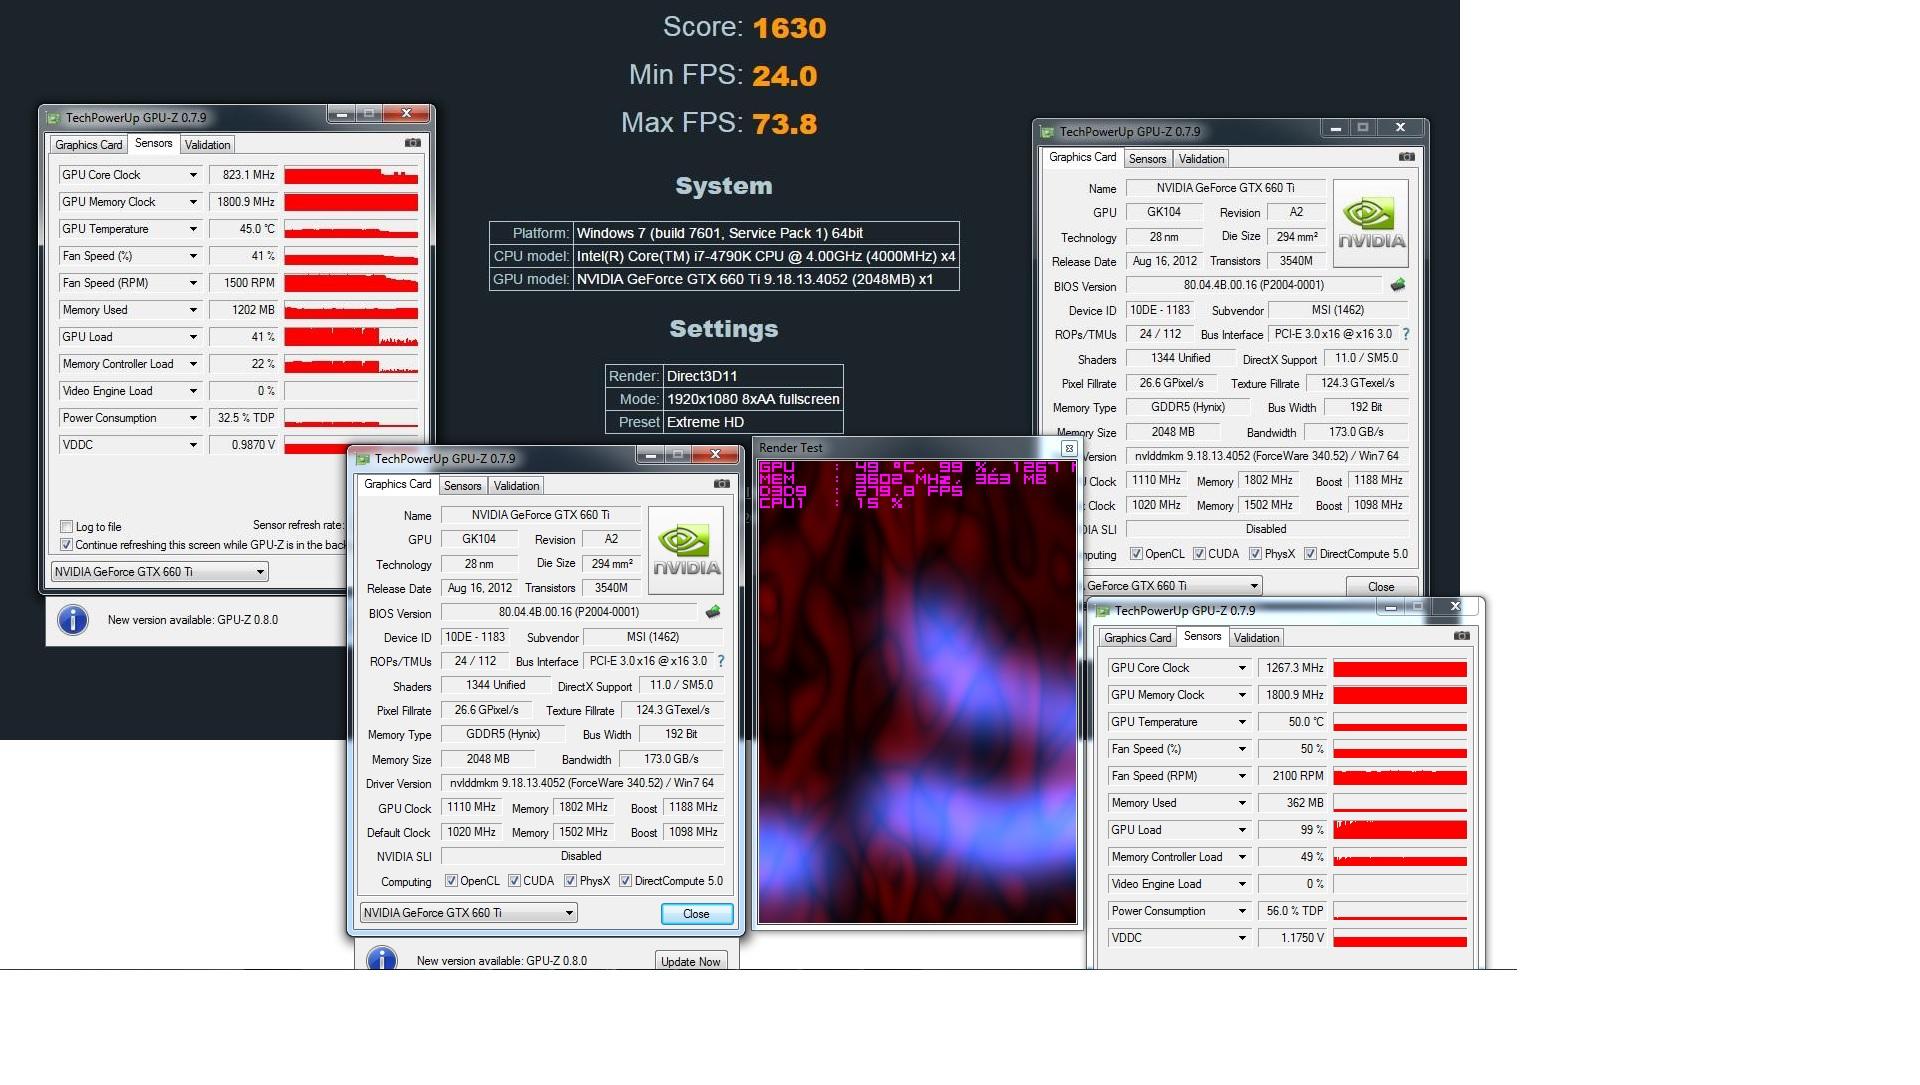Open Validation tab in top-left GPU-Z window
Image resolution: width=1920 pixels, height=1085 pixels.
point(207,145)
